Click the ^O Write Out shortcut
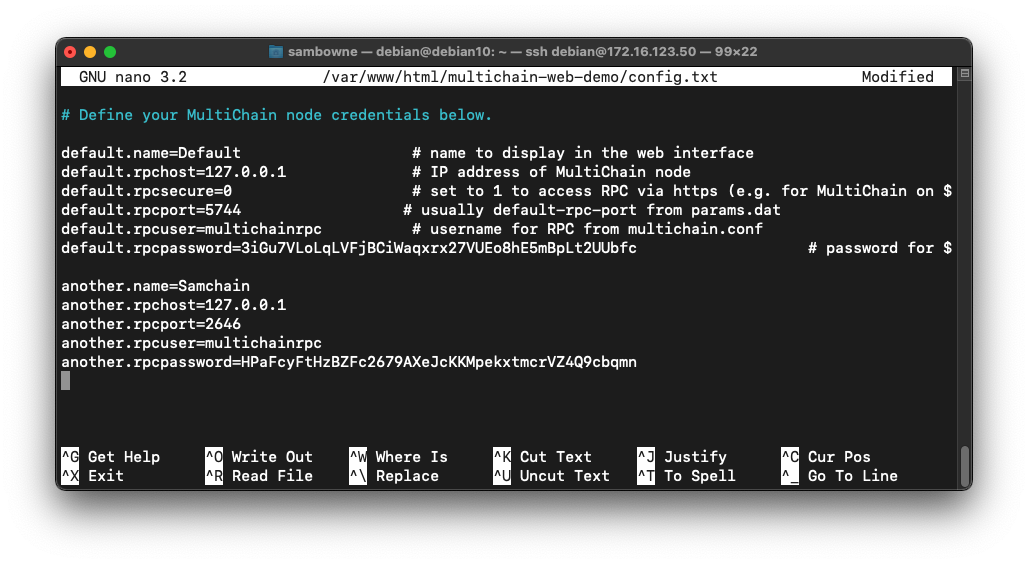This screenshot has width=1028, height=564. [x=259, y=456]
